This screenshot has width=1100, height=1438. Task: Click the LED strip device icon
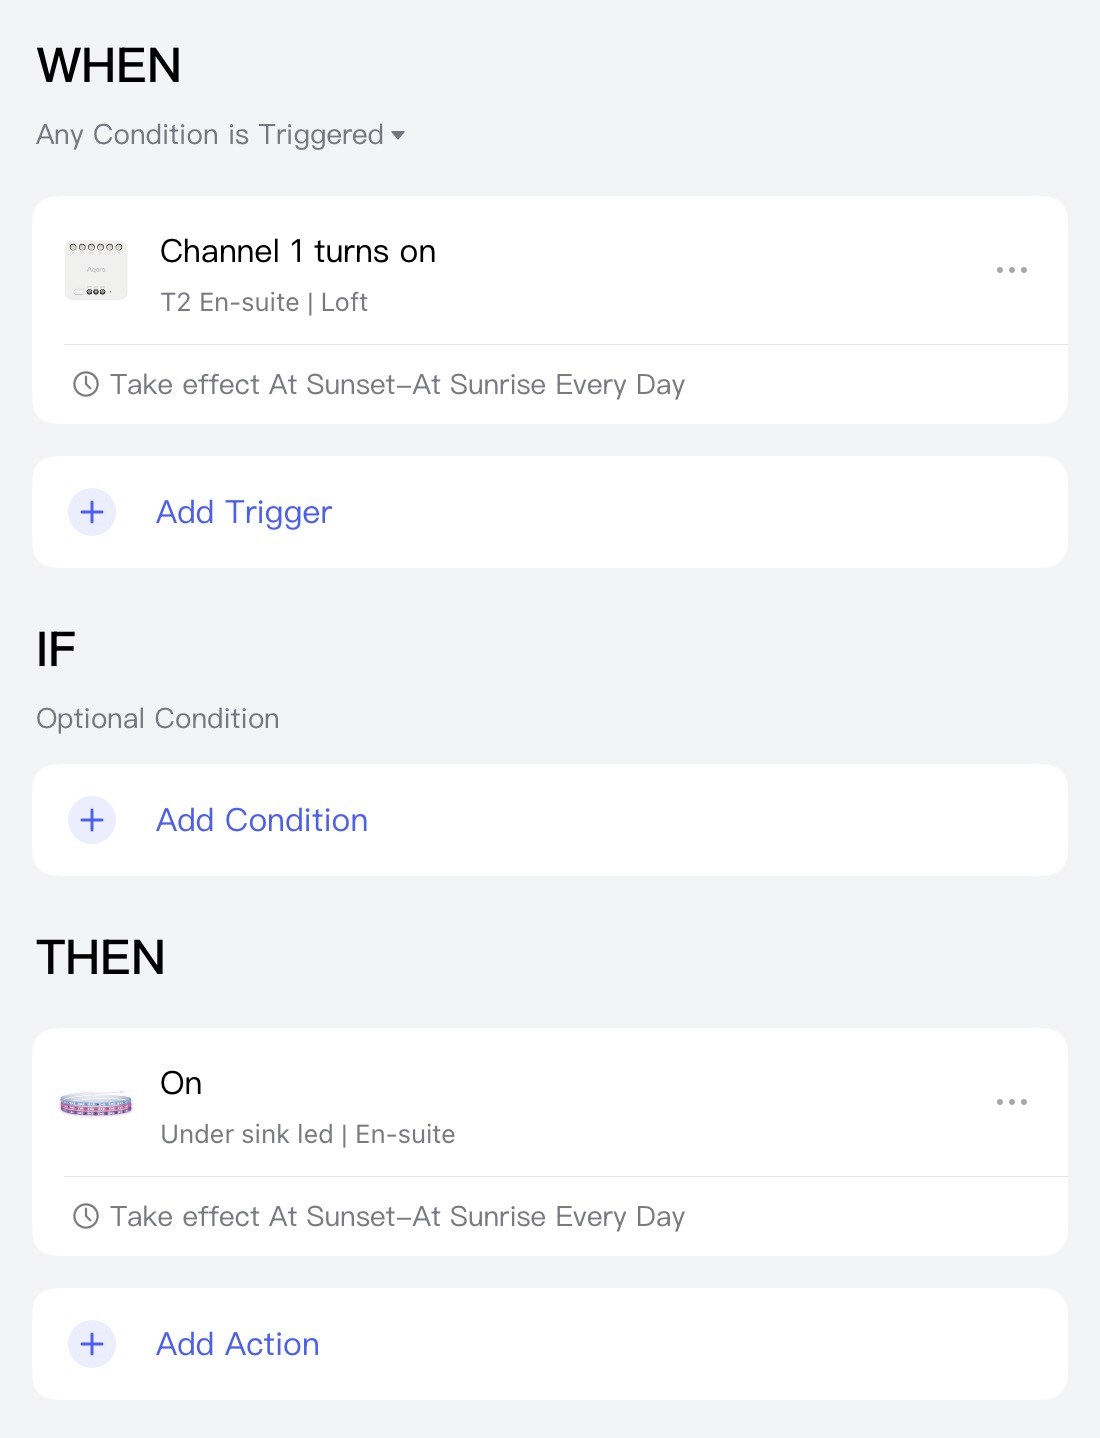96,1104
